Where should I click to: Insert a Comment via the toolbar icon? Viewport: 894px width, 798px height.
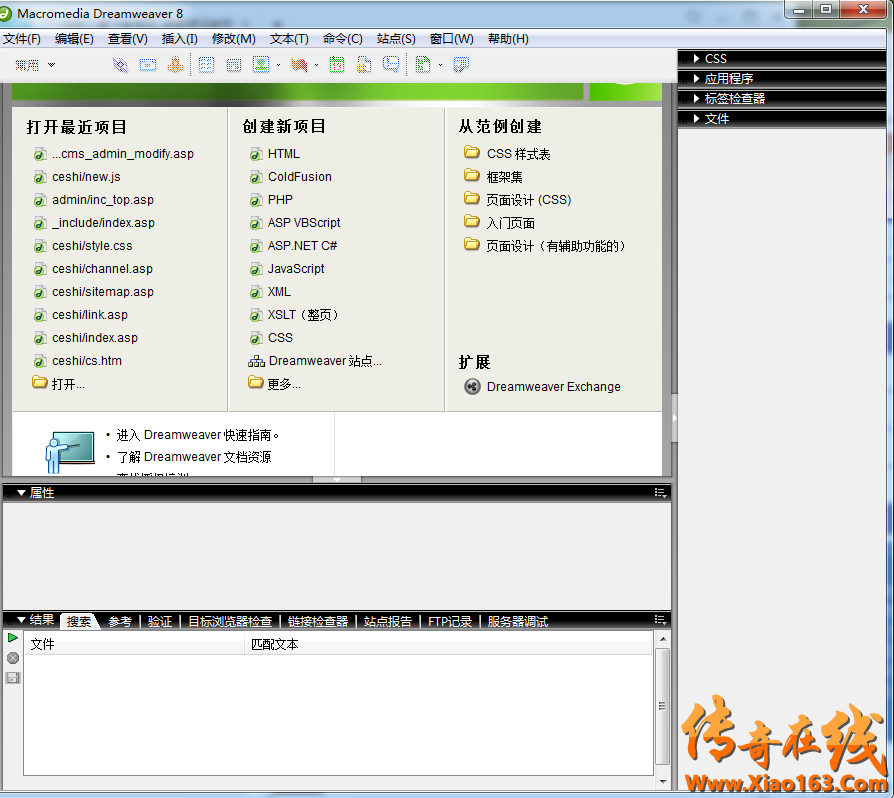(391, 64)
